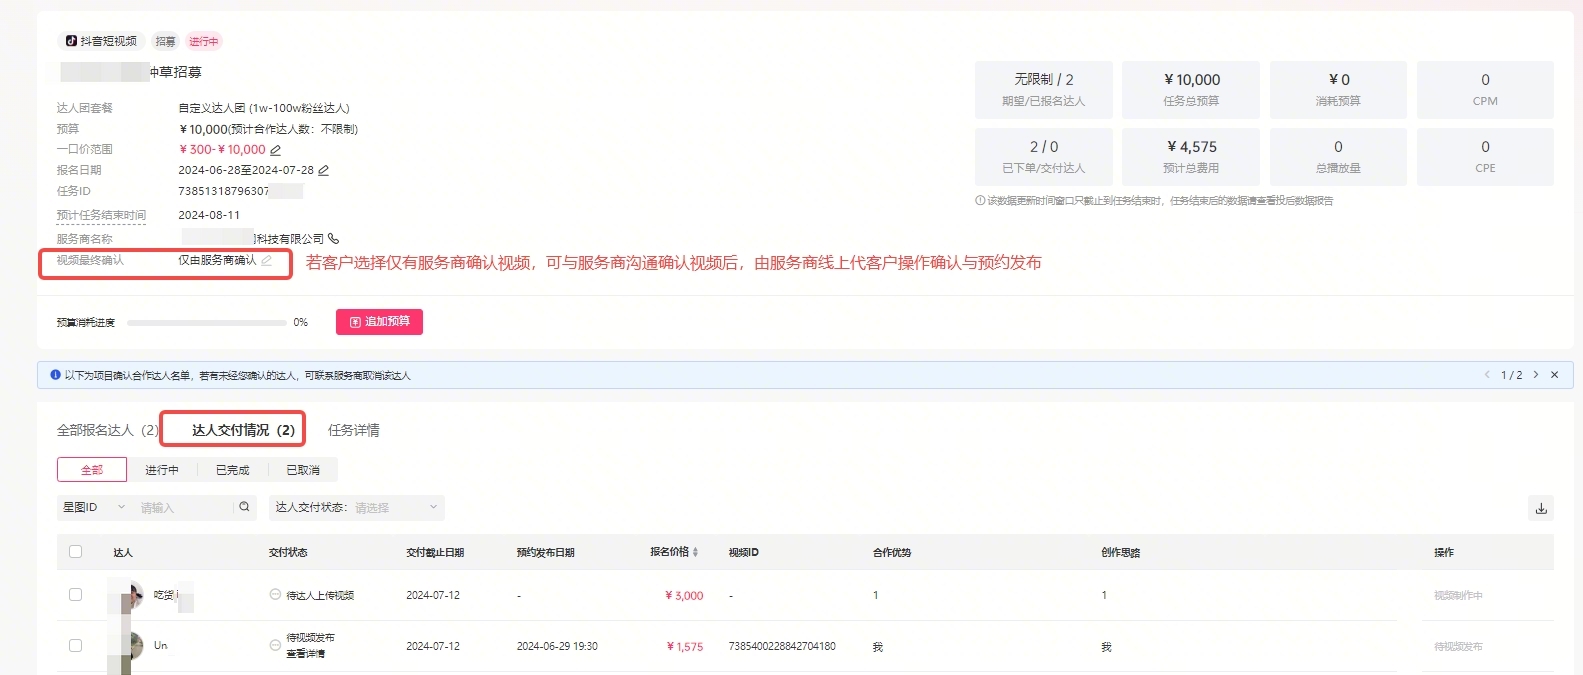The width and height of the screenshot is (1583, 675).
Task: Edit the 一口价范围 price range pencil icon
Action: (x=276, y=150)
